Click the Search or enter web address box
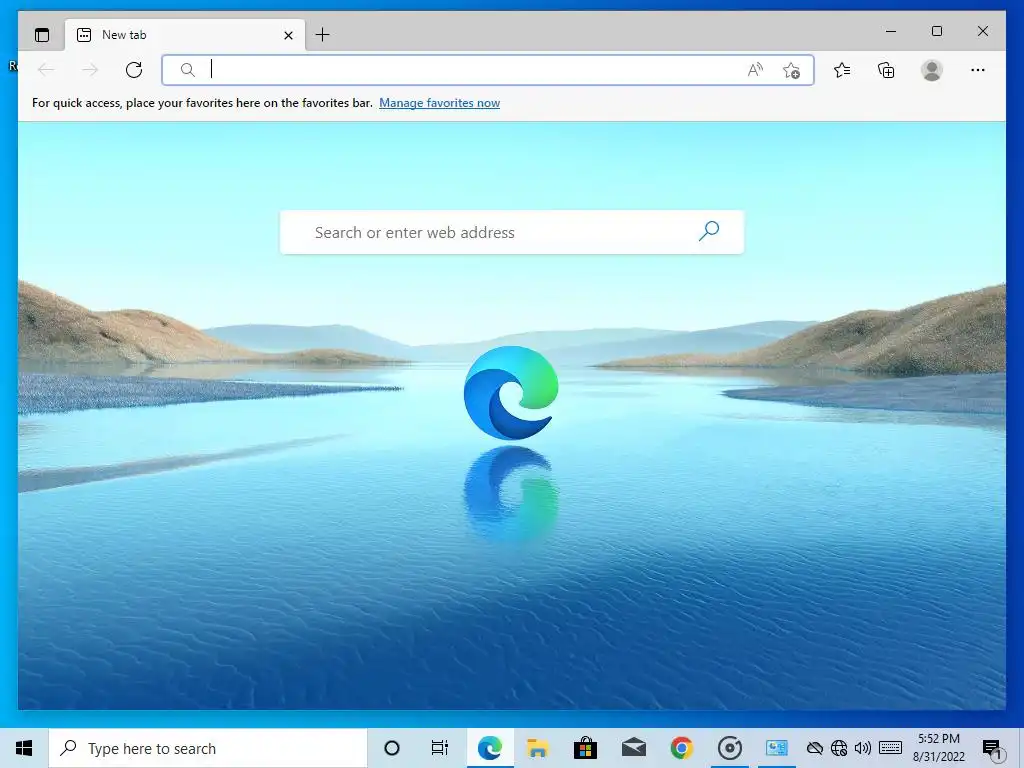 [511, 232]
